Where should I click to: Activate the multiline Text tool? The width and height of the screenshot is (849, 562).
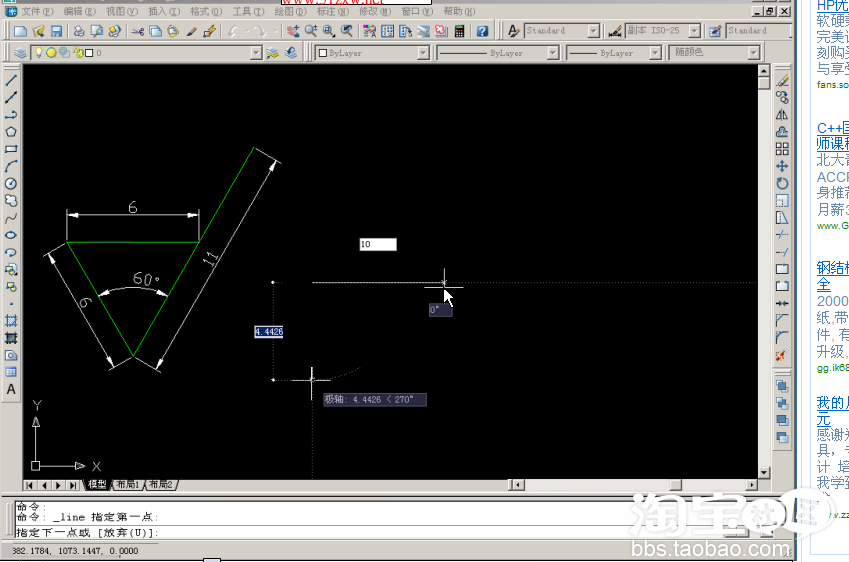coord(12,389)
